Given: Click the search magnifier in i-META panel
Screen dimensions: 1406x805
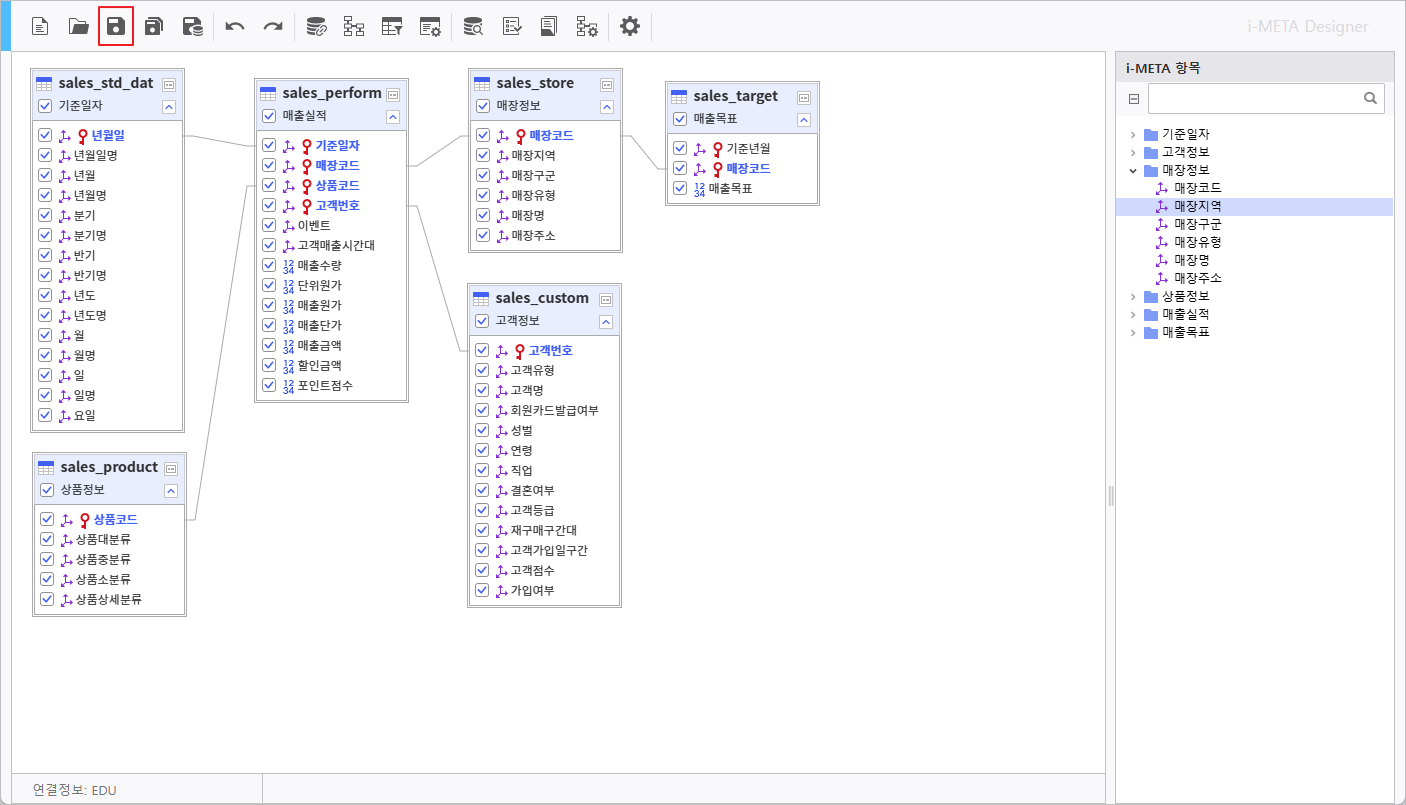Looking at the screenshot, I should click(1371, 98).
